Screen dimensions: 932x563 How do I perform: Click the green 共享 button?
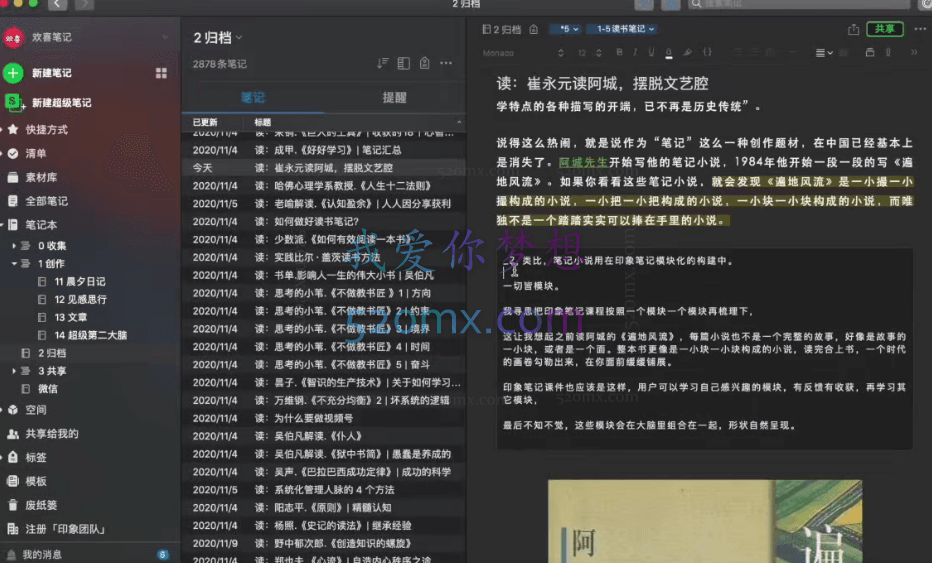[x=884, y=29]
